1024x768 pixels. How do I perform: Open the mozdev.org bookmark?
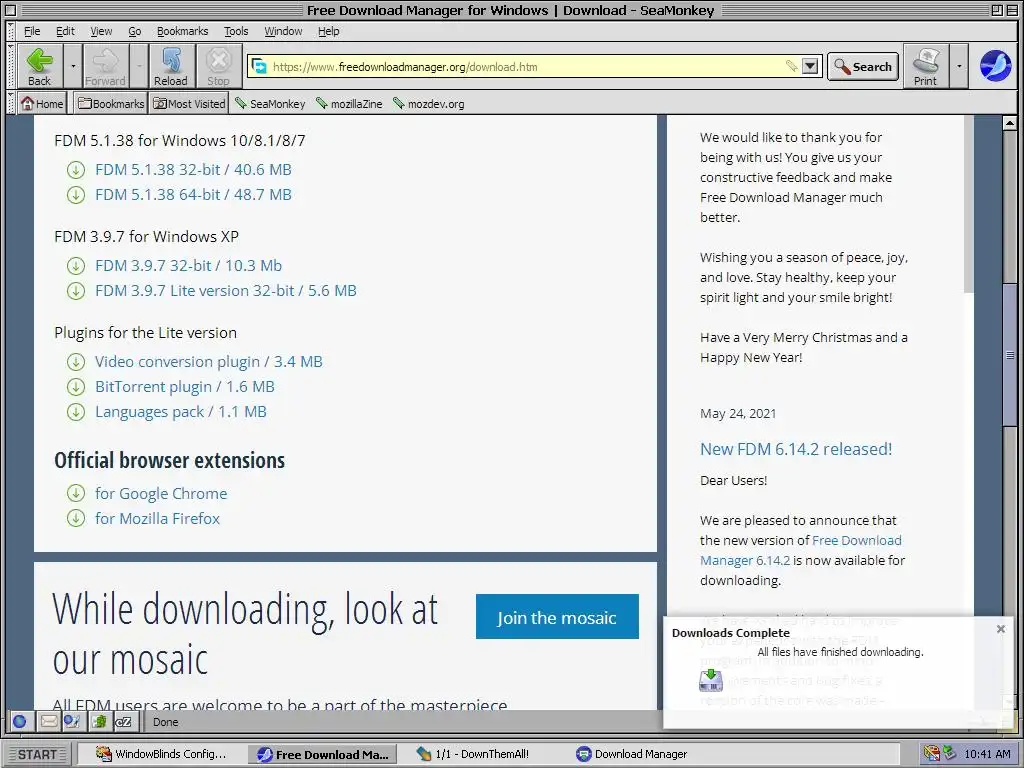click(429, 103)
